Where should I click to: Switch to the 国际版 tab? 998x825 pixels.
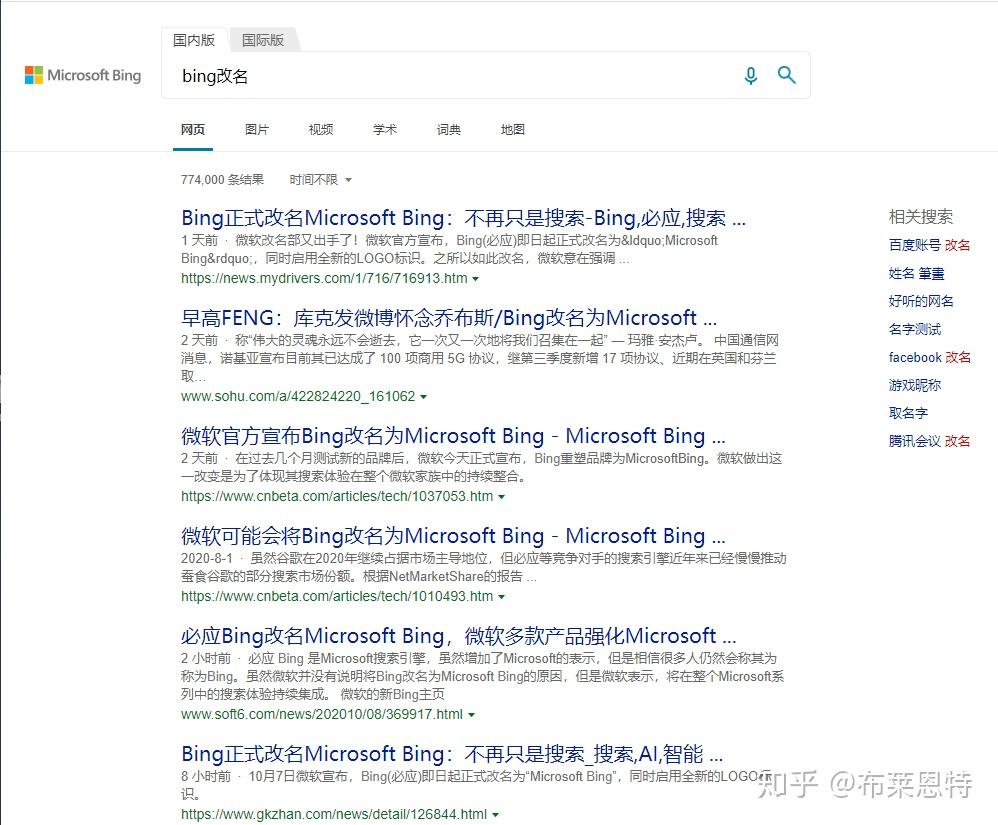click(x=262, y=40)
